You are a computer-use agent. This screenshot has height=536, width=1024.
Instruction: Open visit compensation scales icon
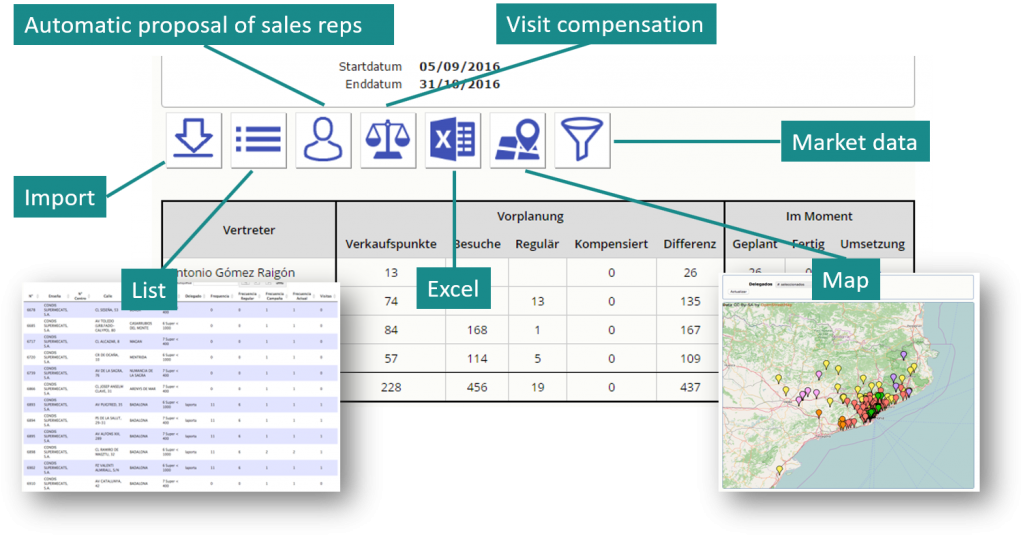(388, 140)
